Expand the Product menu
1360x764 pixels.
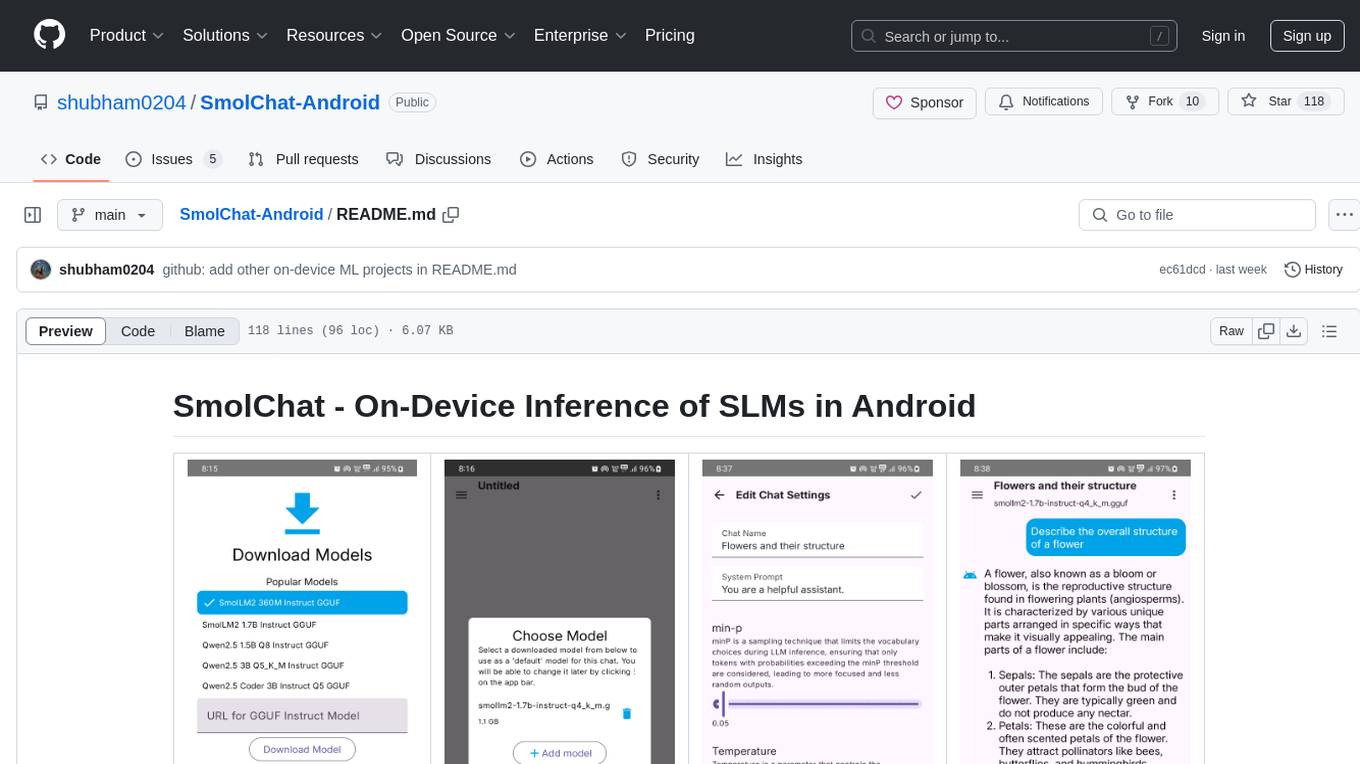(127, 35)
